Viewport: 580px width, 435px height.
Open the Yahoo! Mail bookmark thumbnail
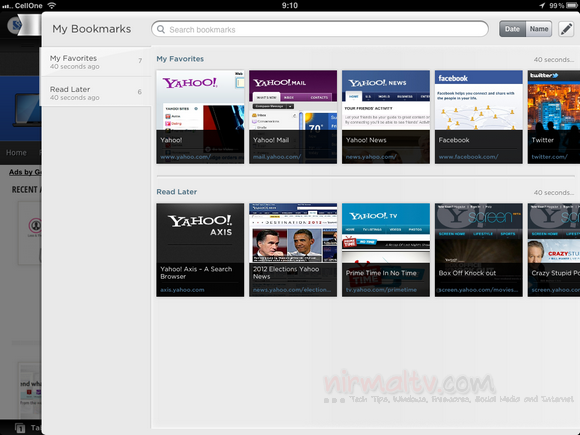tap(293, 117)
